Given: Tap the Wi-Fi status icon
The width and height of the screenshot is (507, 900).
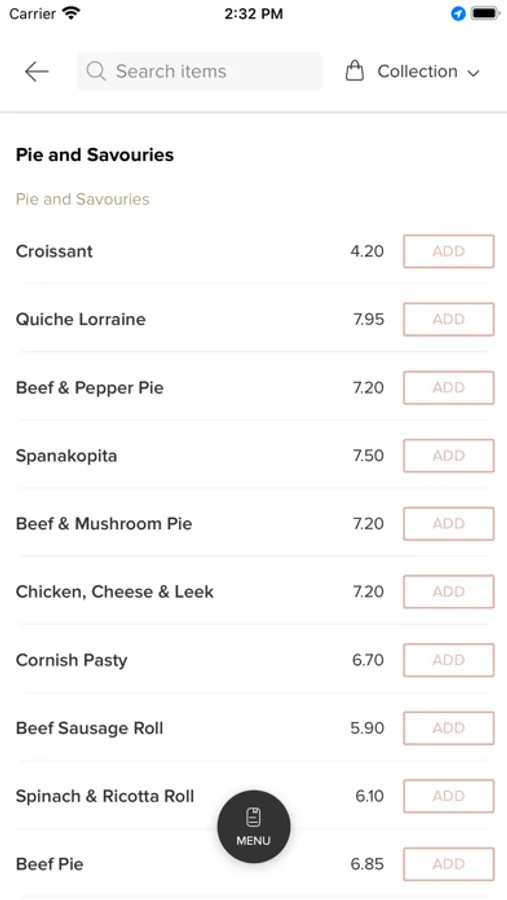Looking at the screenshot, I should pyautogui.click(x=72, y=14).
